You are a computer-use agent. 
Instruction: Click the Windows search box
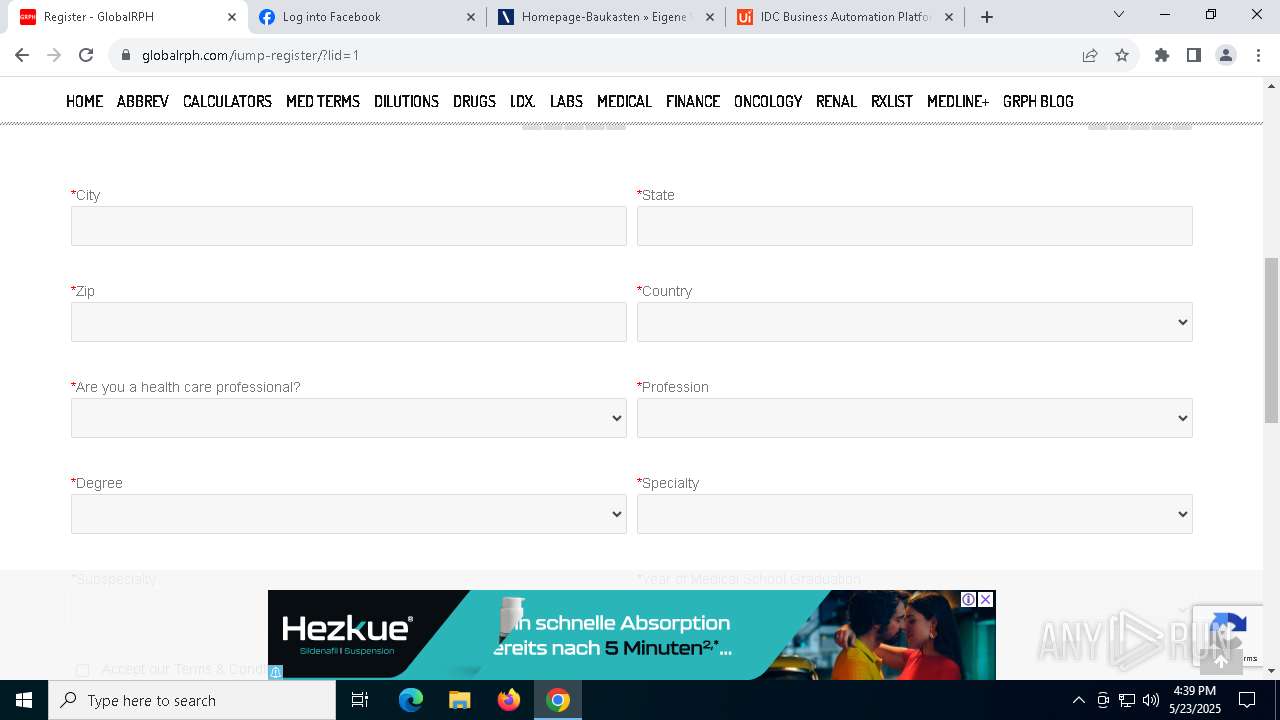[x=192, y=700]
